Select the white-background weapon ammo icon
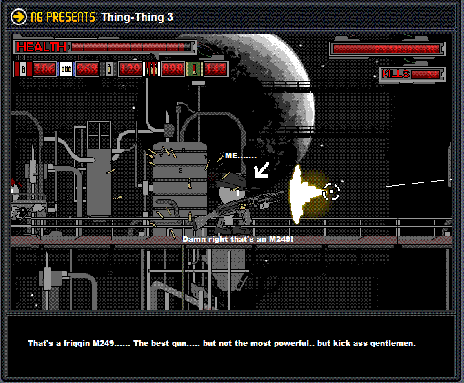 (x=66, y=69)
